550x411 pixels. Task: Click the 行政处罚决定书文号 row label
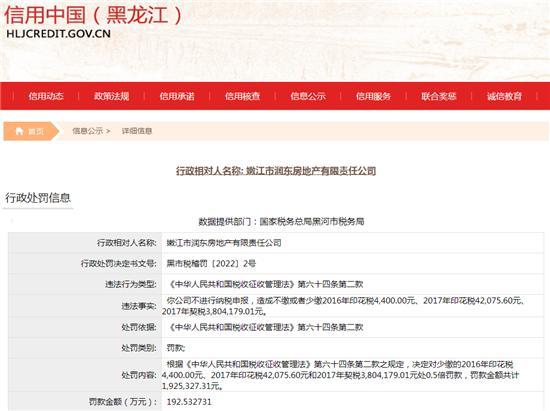point(119,263)
